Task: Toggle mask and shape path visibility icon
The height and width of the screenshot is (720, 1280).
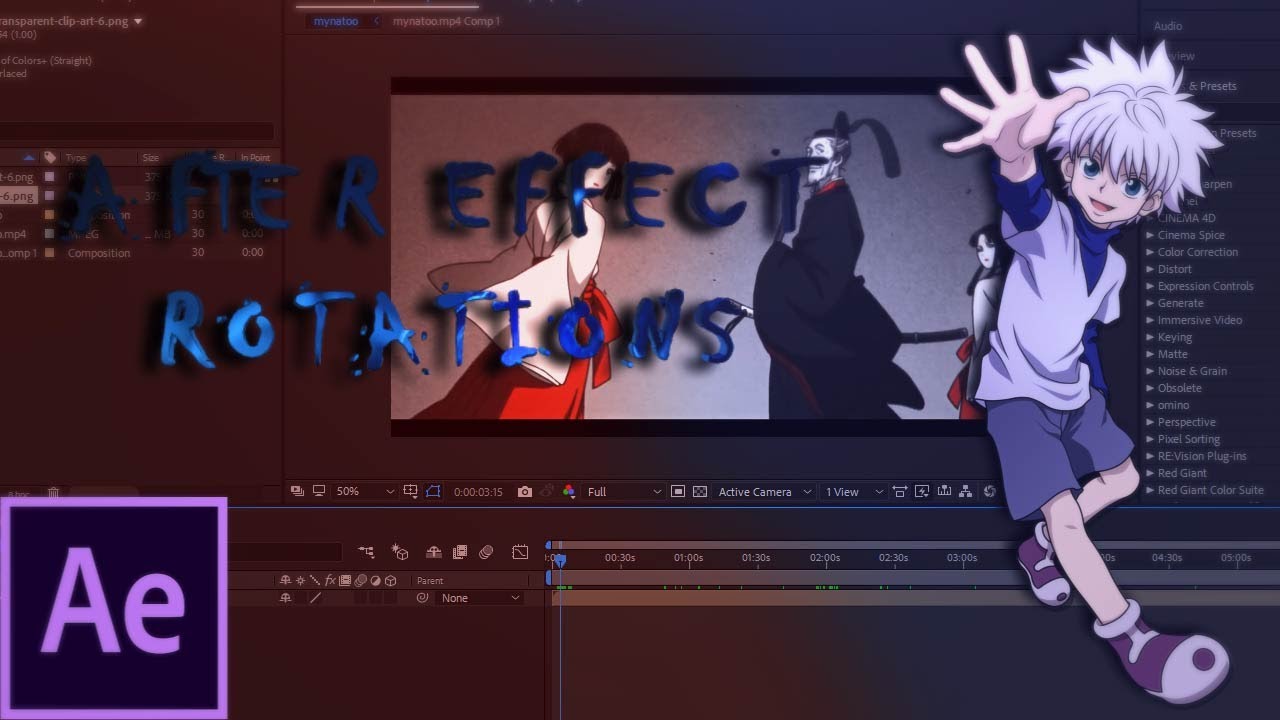Action: pyautogui.click(x=433, y=491)
